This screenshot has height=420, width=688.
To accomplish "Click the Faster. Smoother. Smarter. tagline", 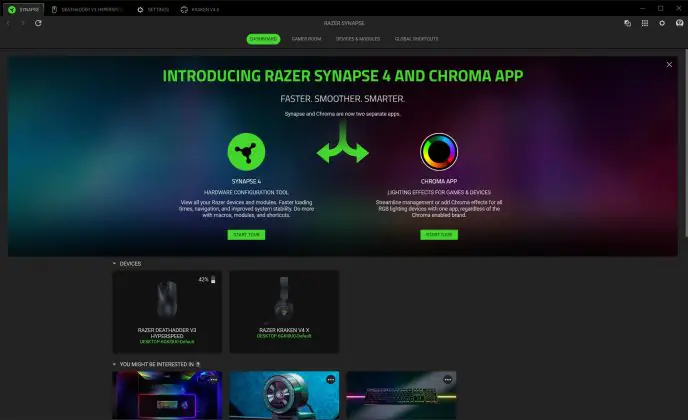I will (x=342, y=99).
